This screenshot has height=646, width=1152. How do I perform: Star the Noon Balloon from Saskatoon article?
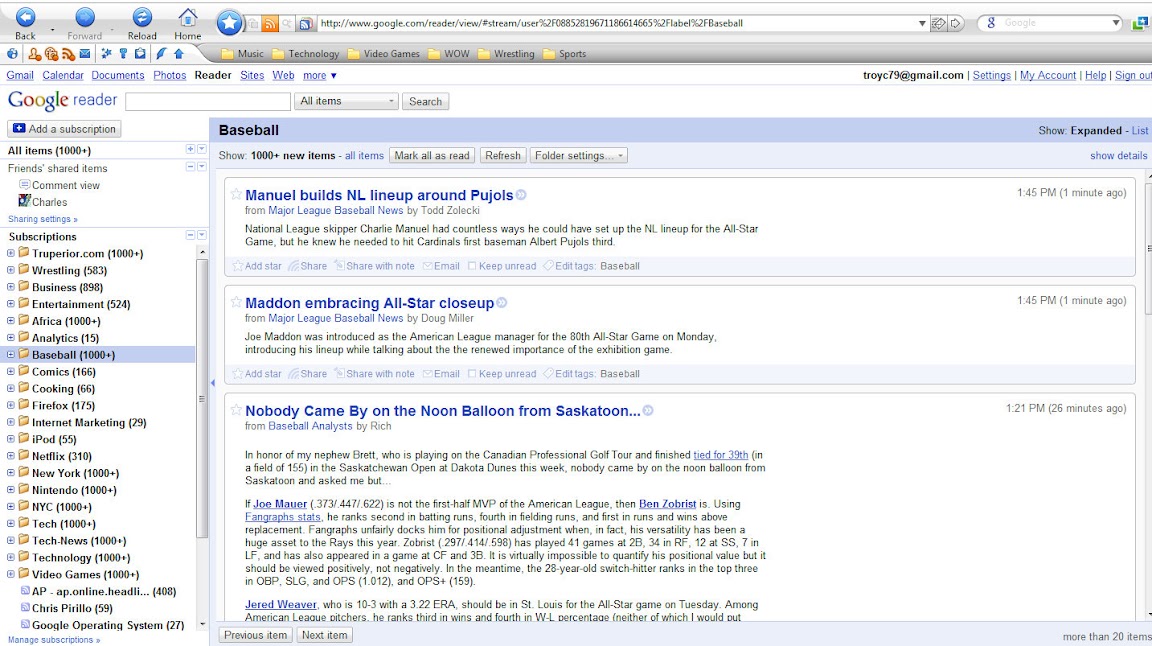tap(236, 410)
